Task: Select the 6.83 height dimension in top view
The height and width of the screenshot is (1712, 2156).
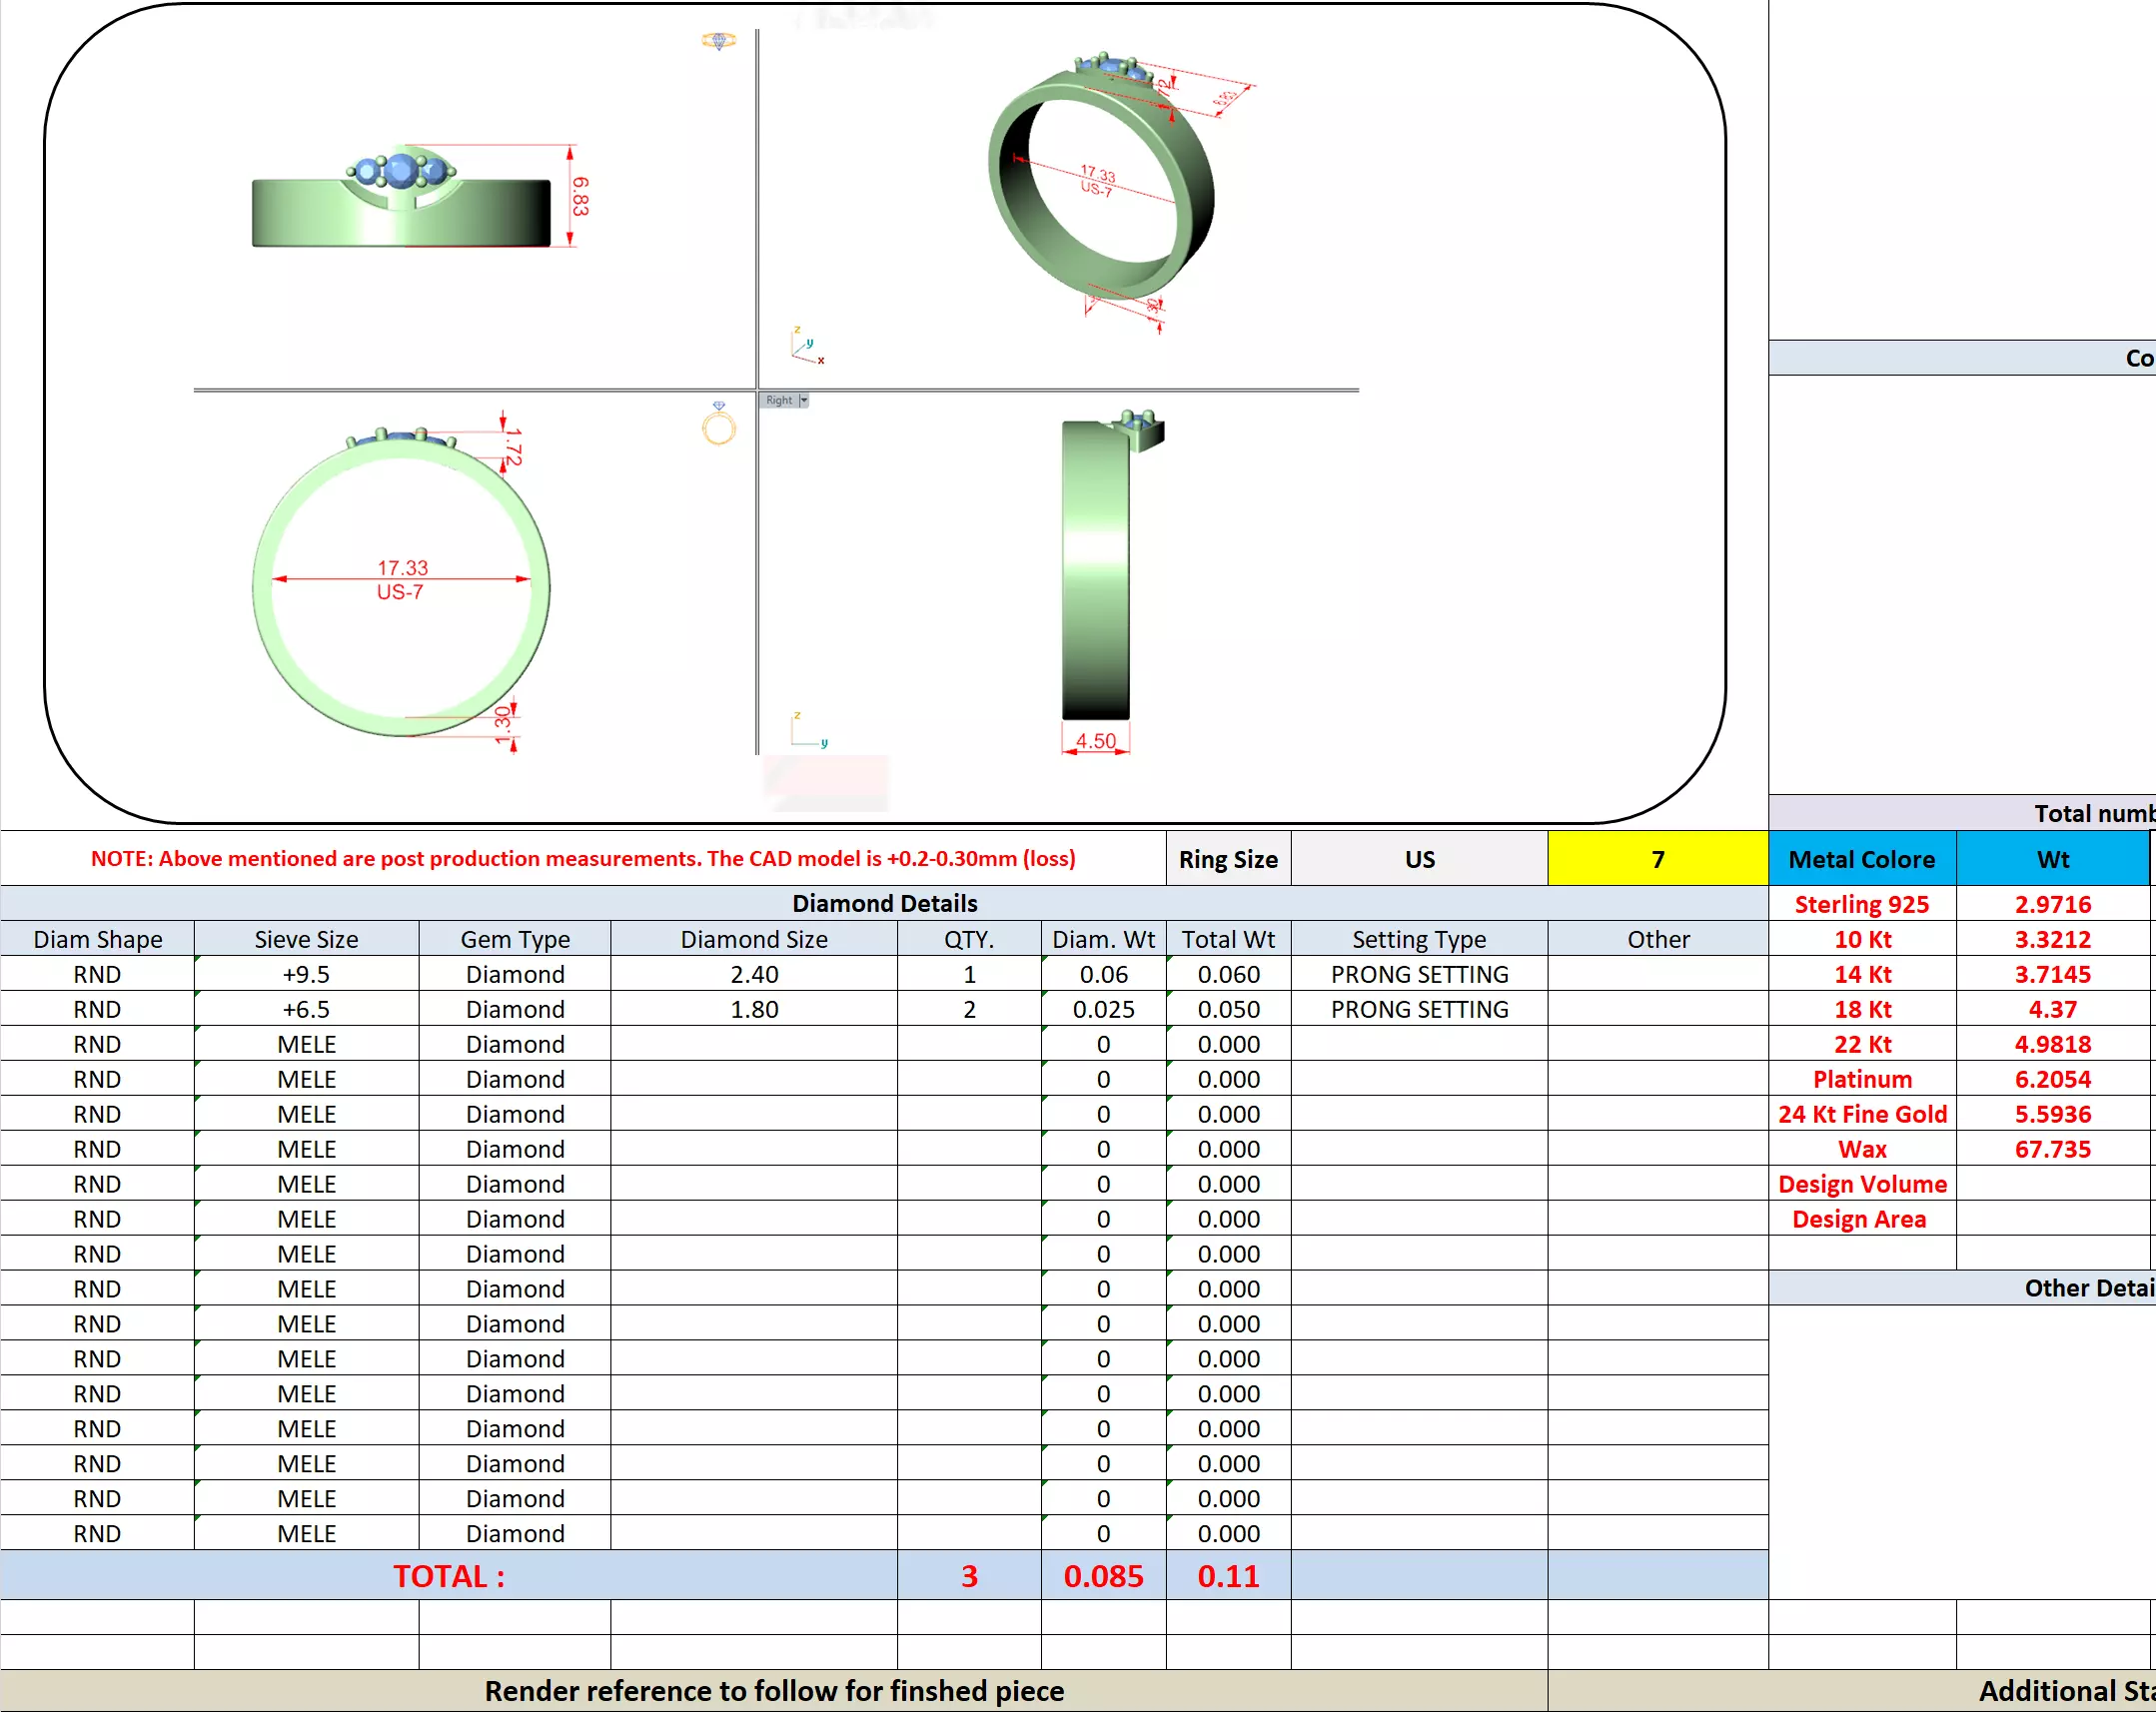Action: click(580, 196)
